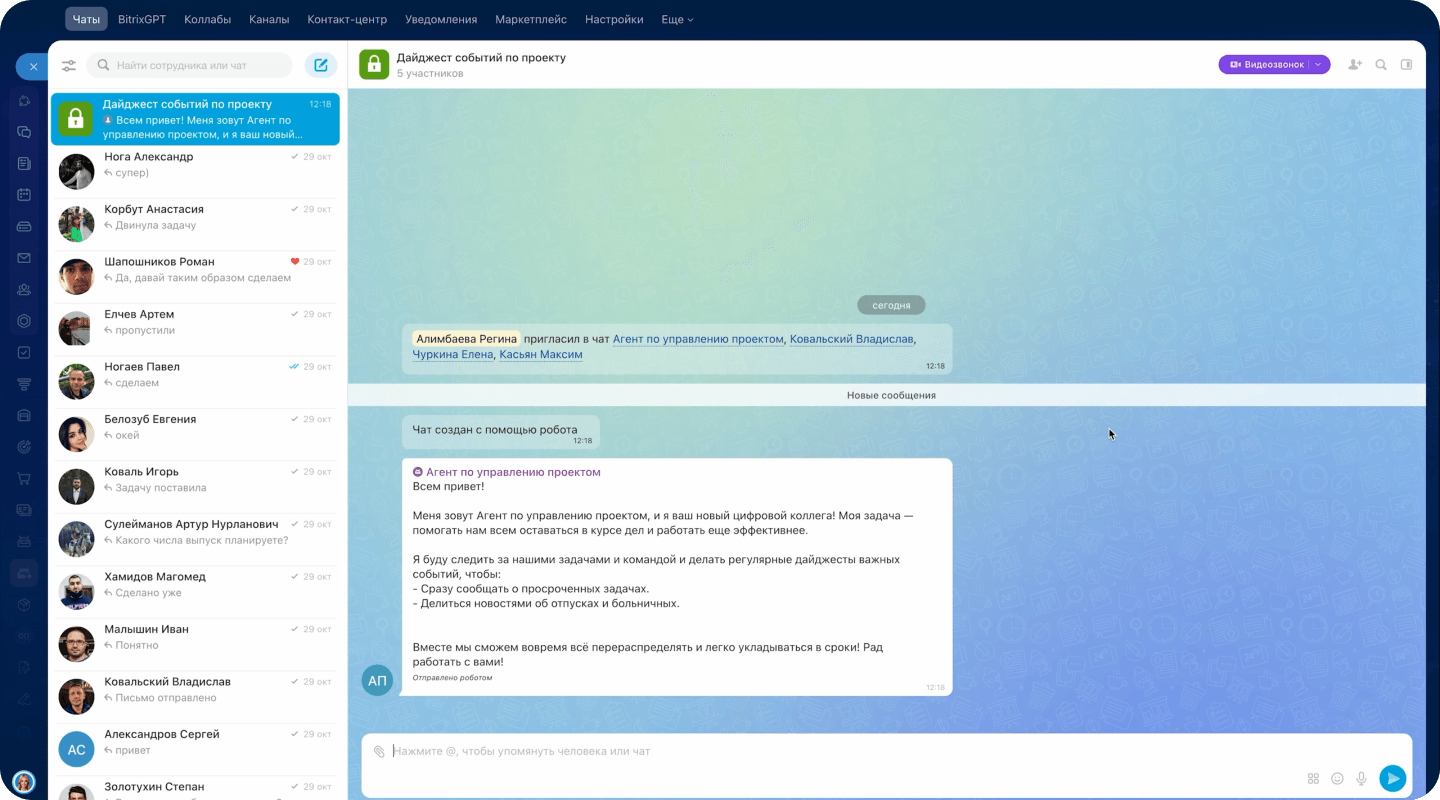This screenshot has height=800, width=1440.
Task: Open search within the current chat
Action: tap(1381, 65)
